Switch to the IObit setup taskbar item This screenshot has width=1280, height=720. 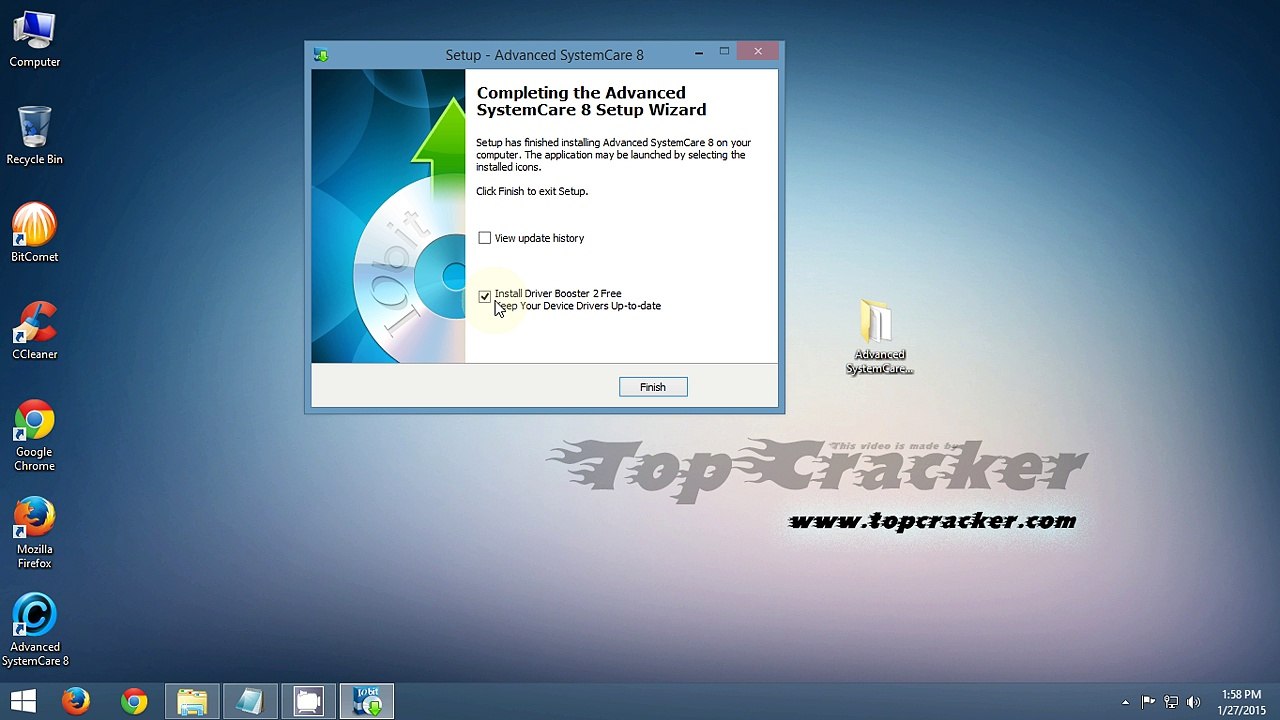[x=367, y=702]
